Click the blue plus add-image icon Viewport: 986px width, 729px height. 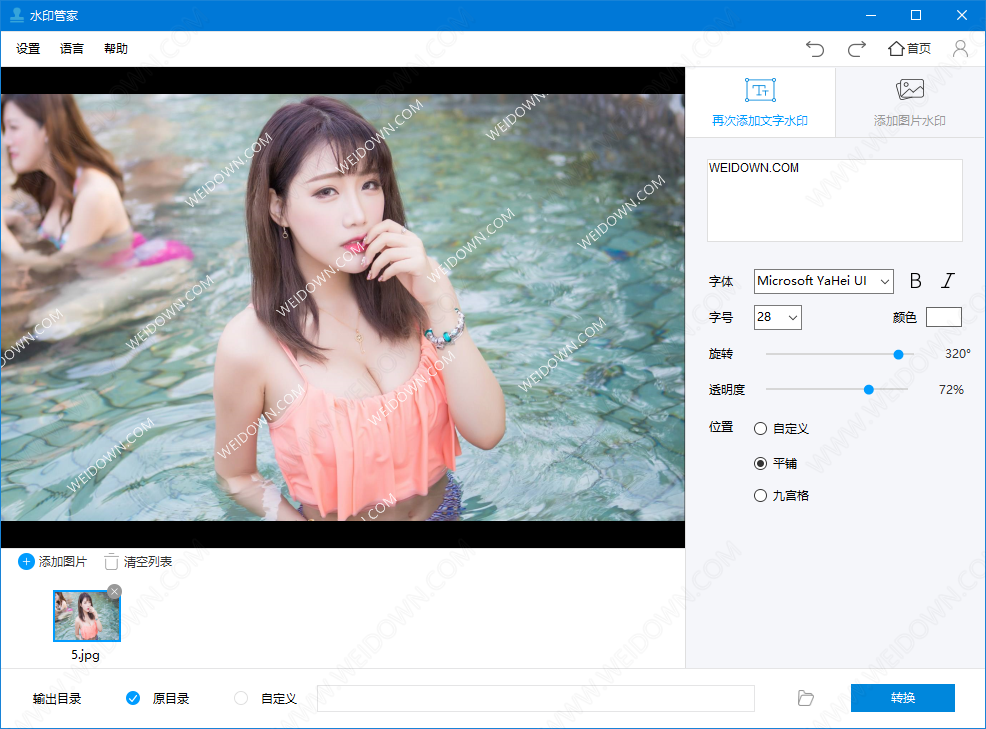click(26, 562)
